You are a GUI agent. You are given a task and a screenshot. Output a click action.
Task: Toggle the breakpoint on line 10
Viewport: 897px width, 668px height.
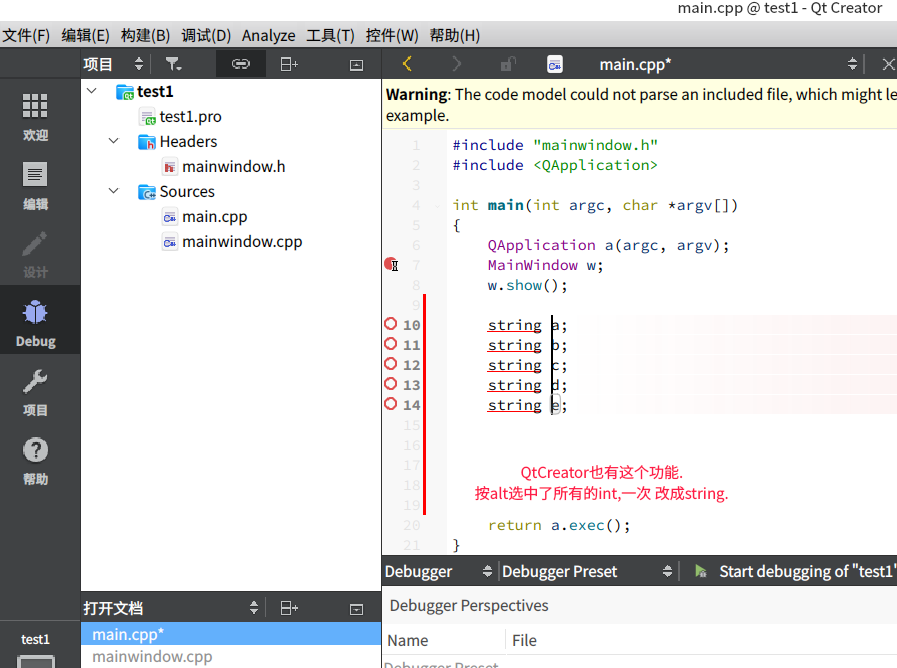(391, 324)
